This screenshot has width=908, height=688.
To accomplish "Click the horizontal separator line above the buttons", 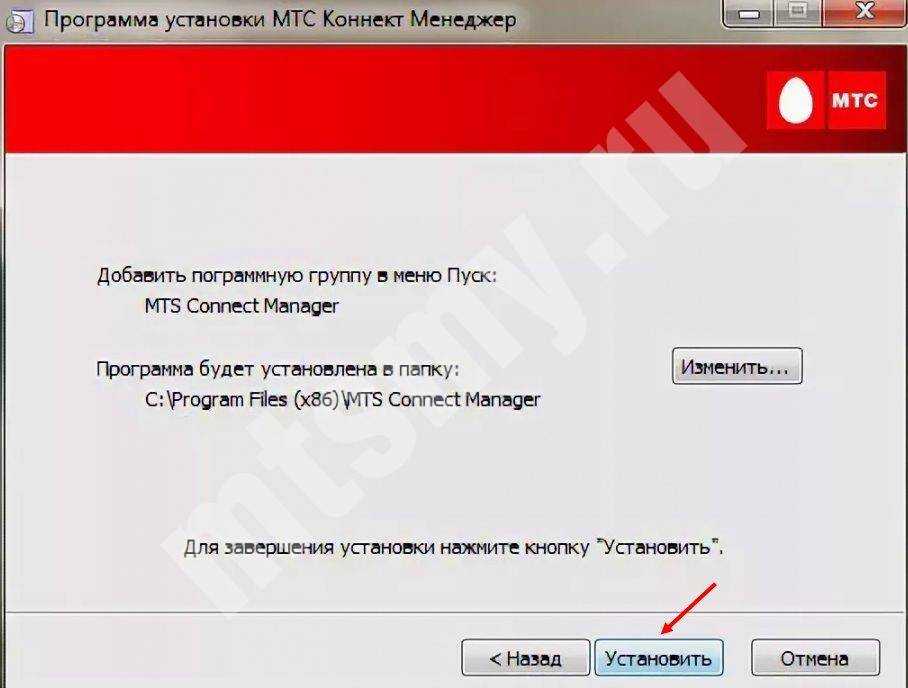I will tap(454, 611).
